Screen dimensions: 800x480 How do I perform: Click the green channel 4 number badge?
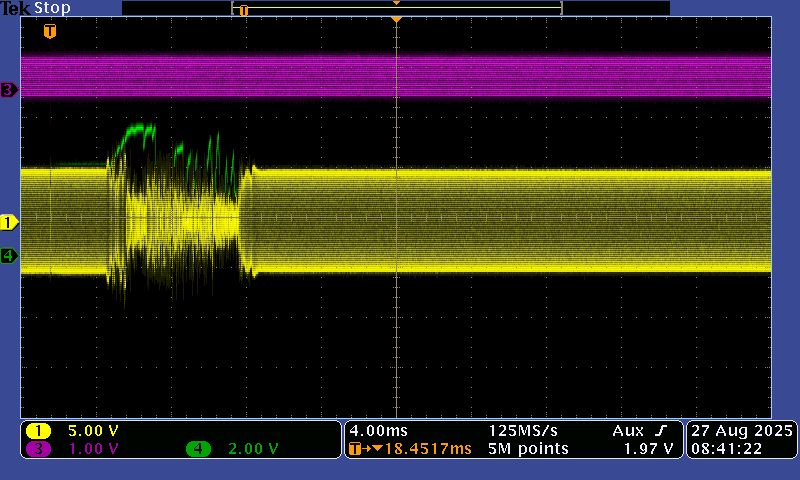point(198,449)
